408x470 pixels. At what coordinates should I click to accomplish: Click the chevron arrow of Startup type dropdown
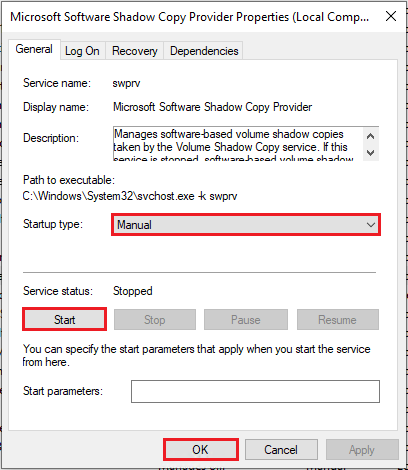371,225
